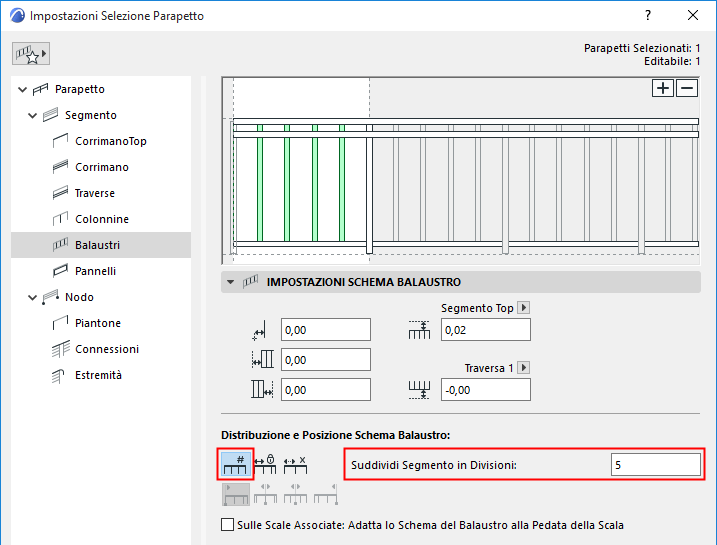Click the first offset value field 0,00

(326, 330)
